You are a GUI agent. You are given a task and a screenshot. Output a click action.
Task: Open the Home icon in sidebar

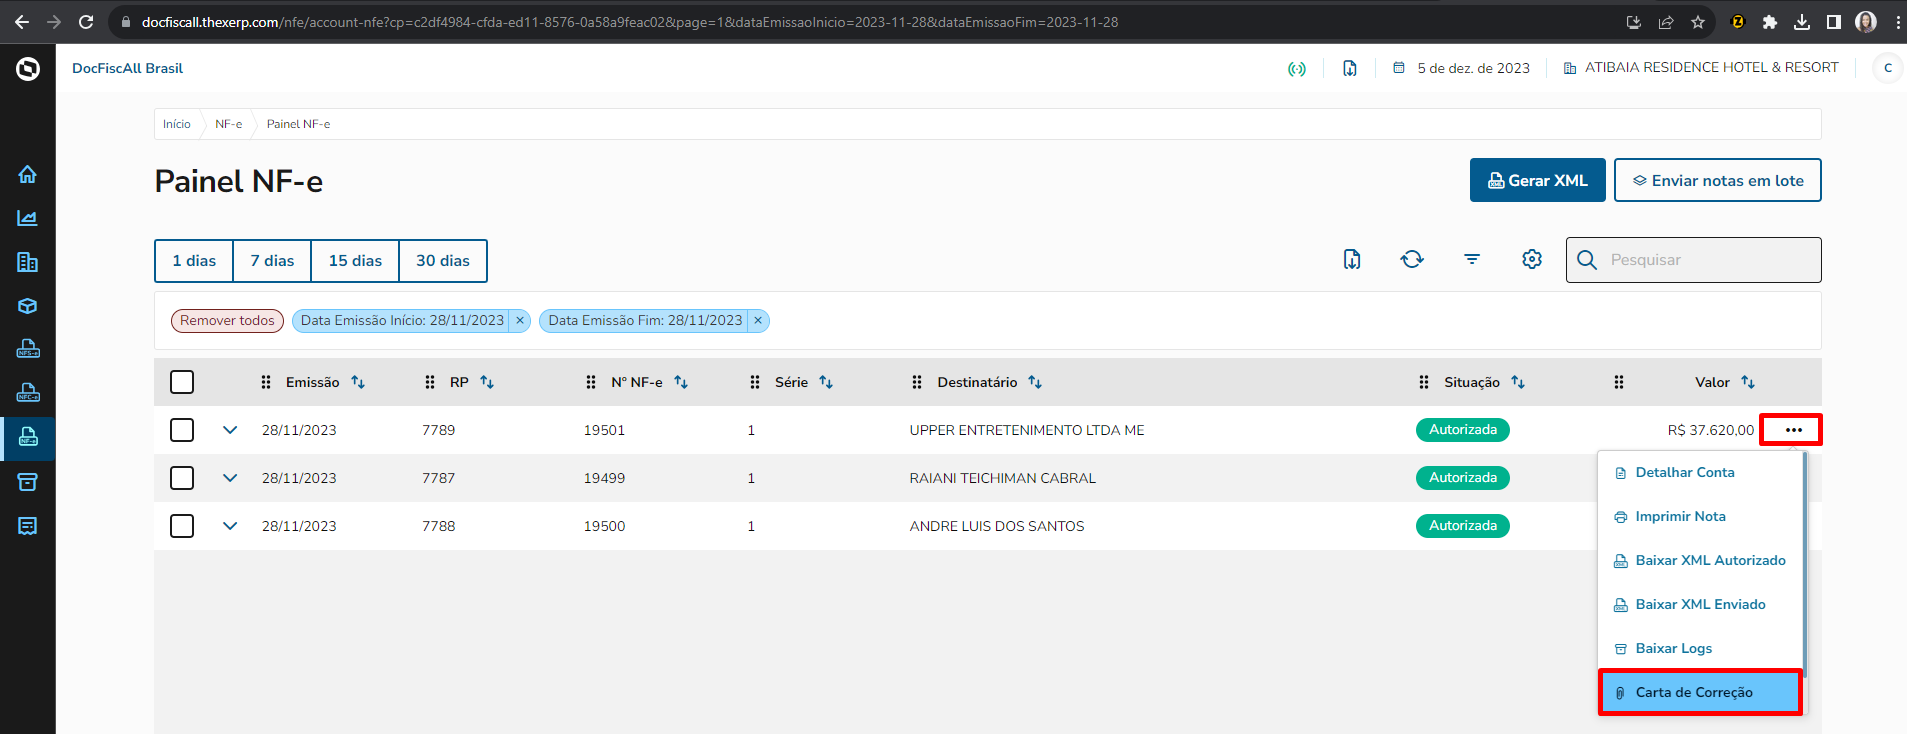[27, 174]
